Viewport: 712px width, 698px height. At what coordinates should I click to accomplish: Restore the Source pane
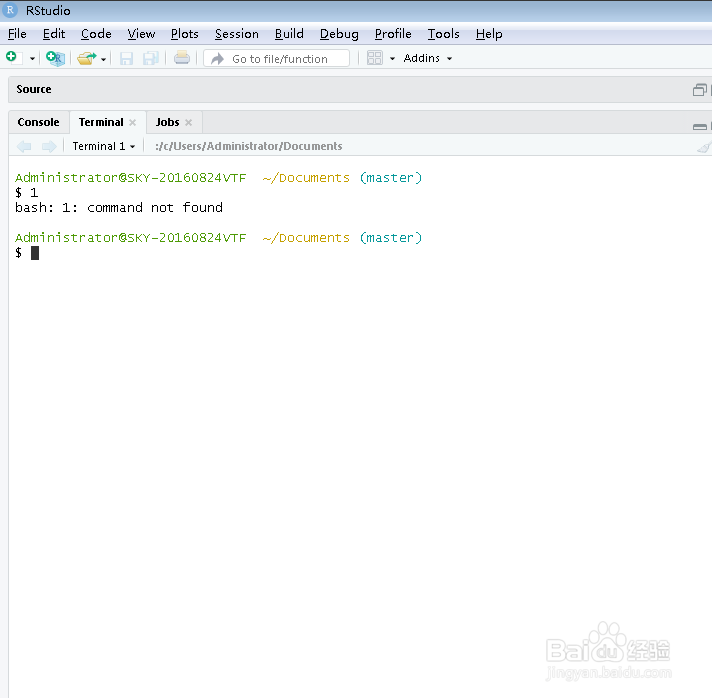699,90
